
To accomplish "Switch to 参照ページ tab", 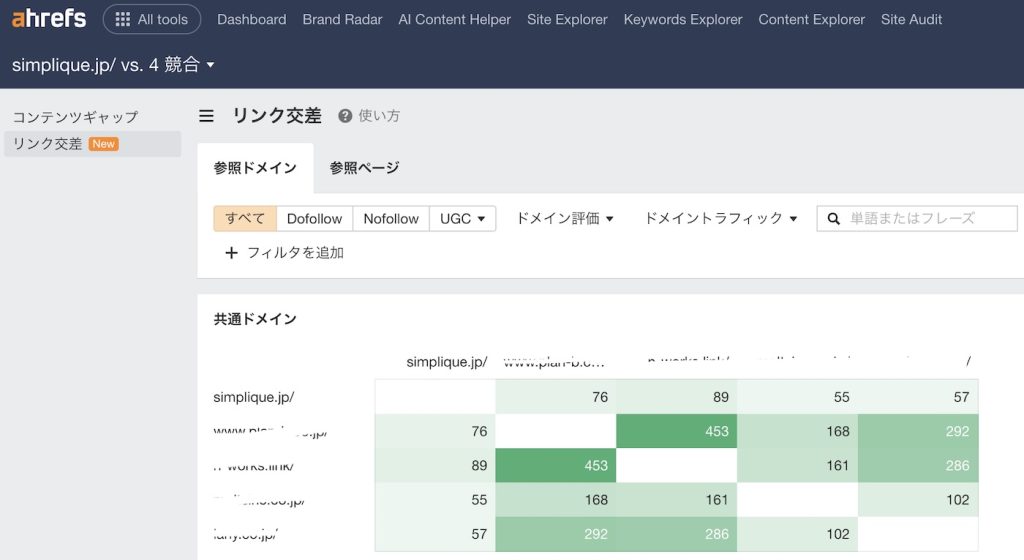I will tap(364, 168).
